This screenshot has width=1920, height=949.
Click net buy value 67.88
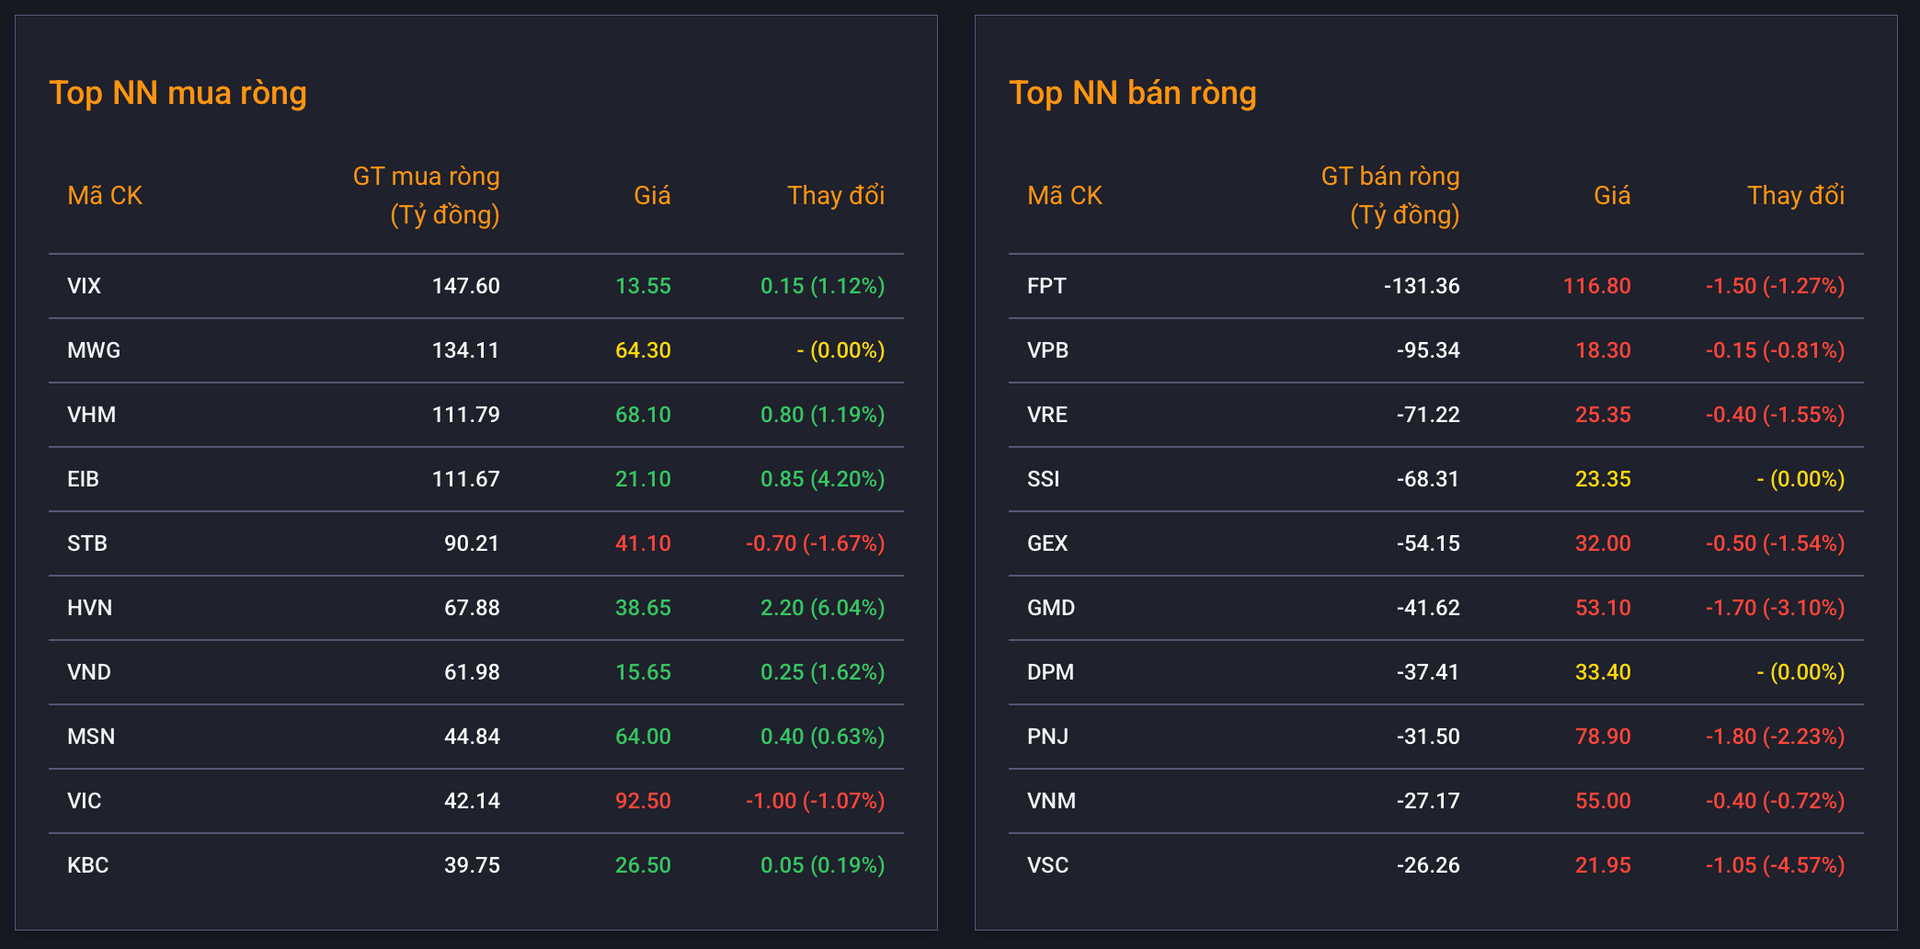(x=472, y=607)
